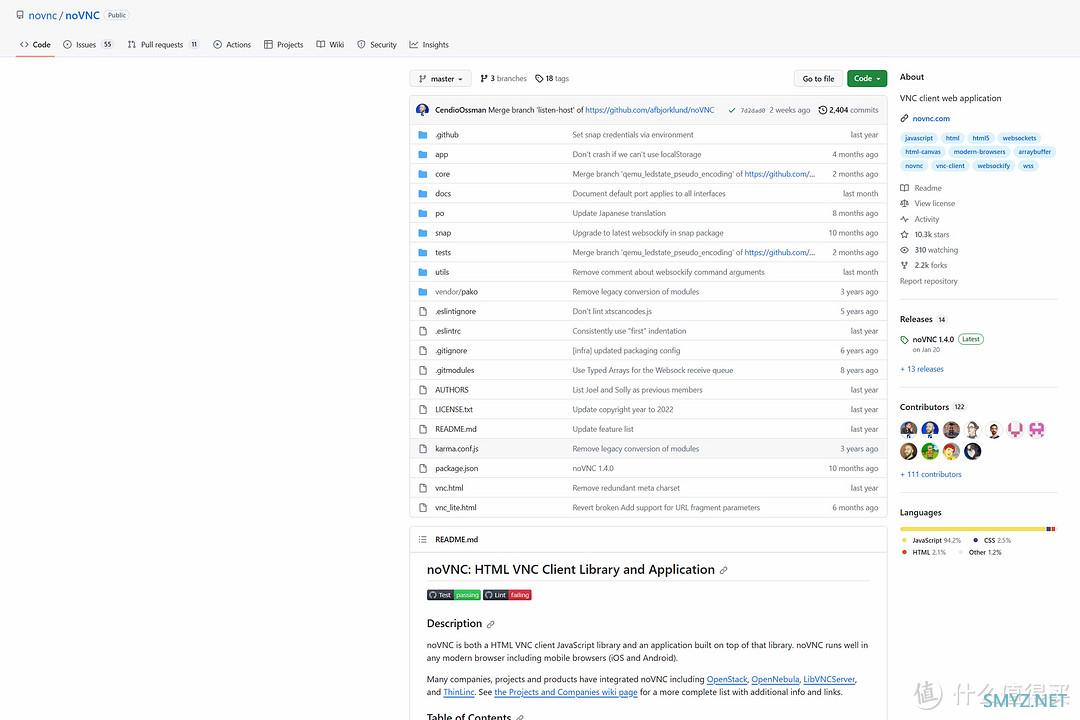Open the Pull requests tab
Image resolution: width=1080 pixels, height=720 pixels.
[x=163, y=45]
